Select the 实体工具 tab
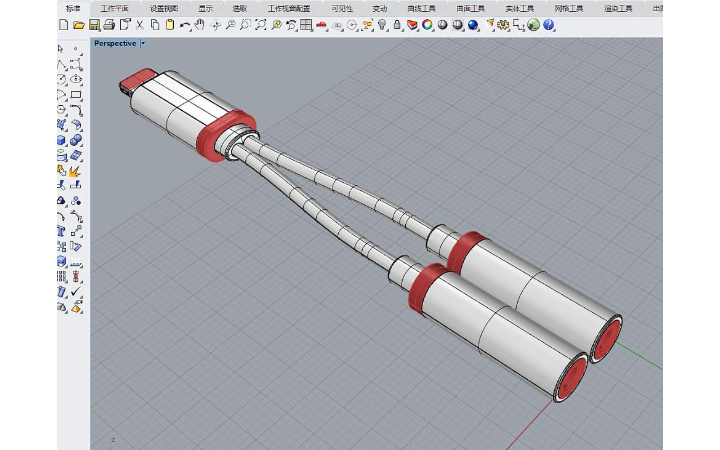This screenshot has width=720, height=450. click(520, 8)
